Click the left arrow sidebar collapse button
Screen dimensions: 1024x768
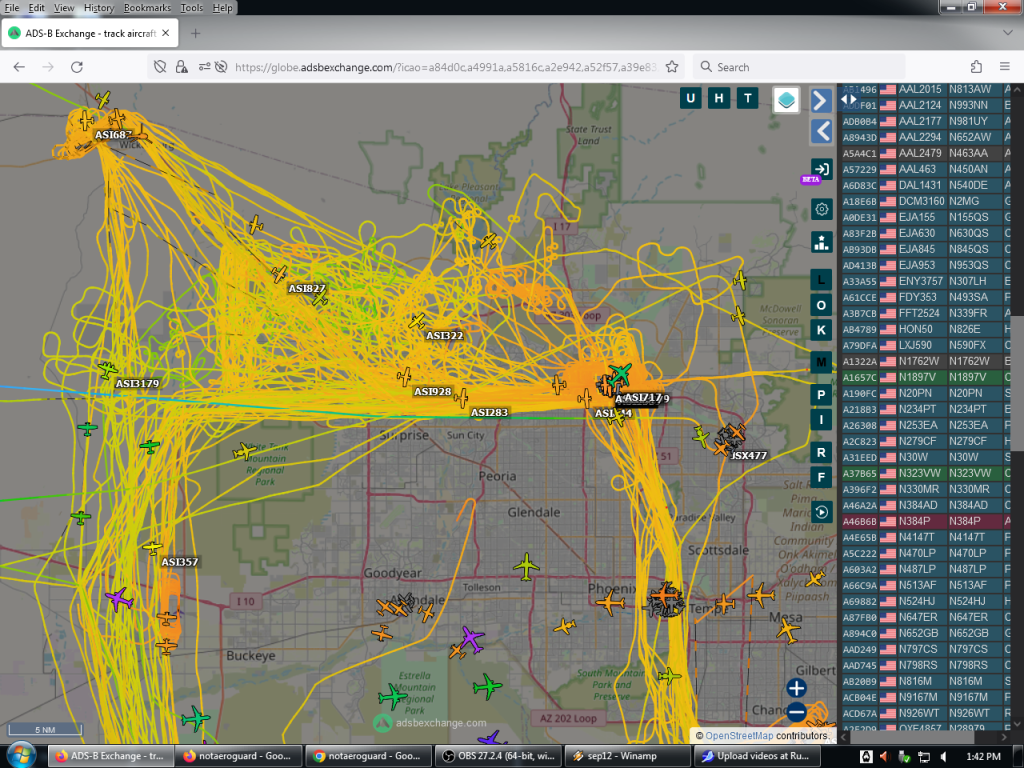click(x=821, y=131)
